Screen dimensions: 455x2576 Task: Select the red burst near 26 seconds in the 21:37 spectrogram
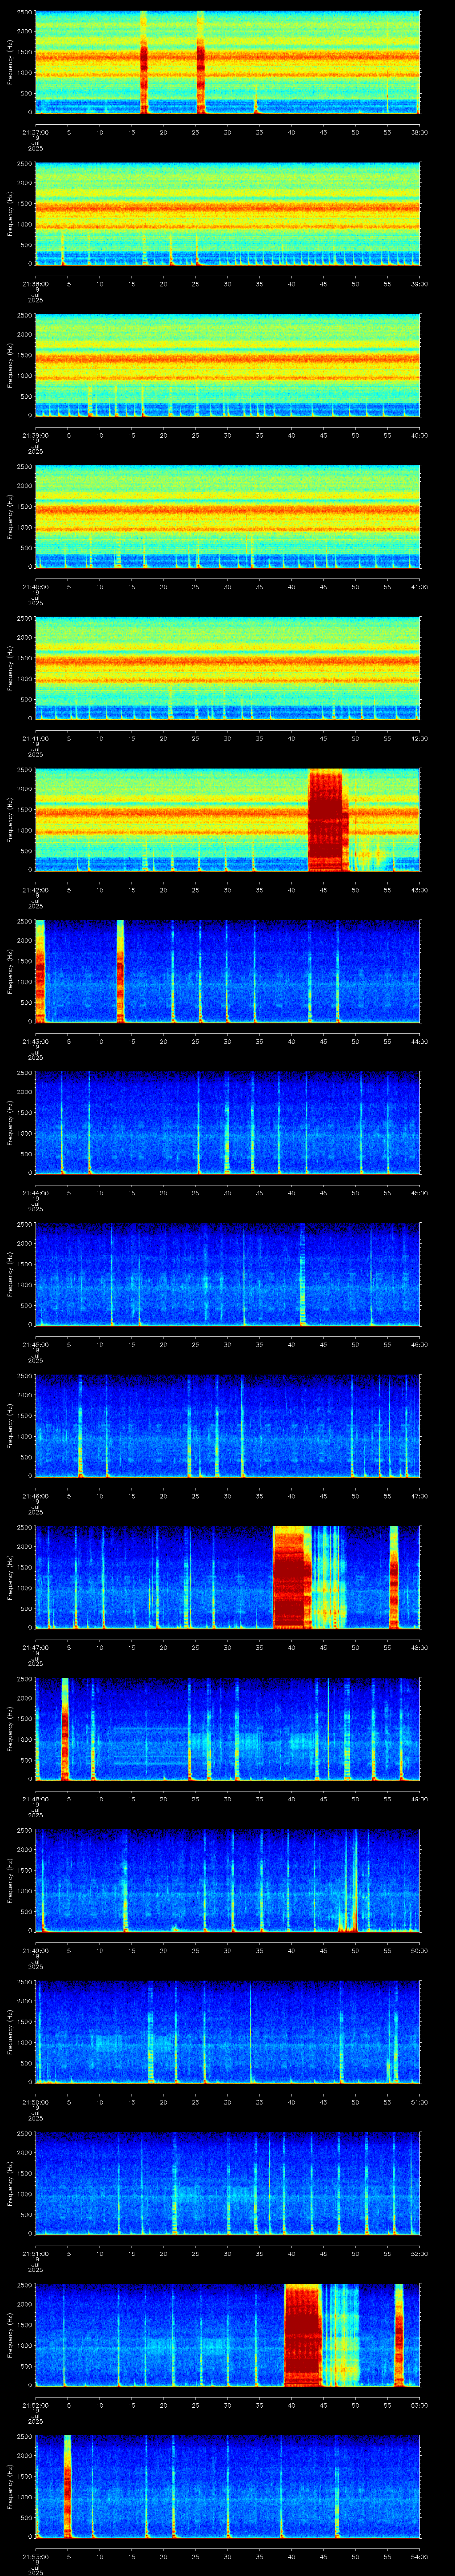pos(201,62)
